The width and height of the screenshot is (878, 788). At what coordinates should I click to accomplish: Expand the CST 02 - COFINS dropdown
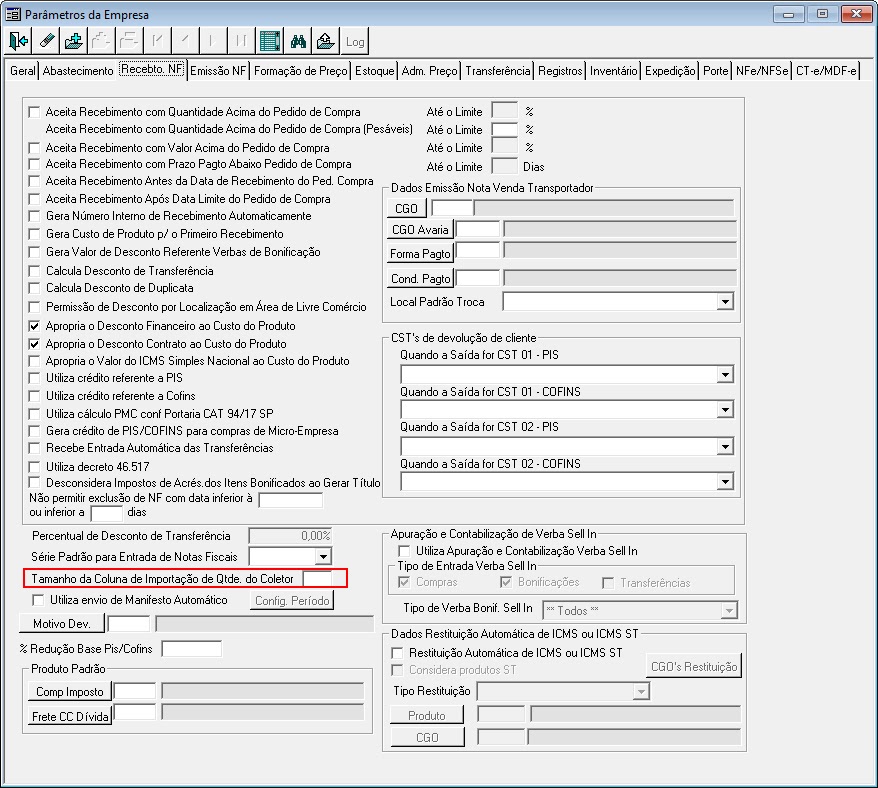click(x=725, y=482)
